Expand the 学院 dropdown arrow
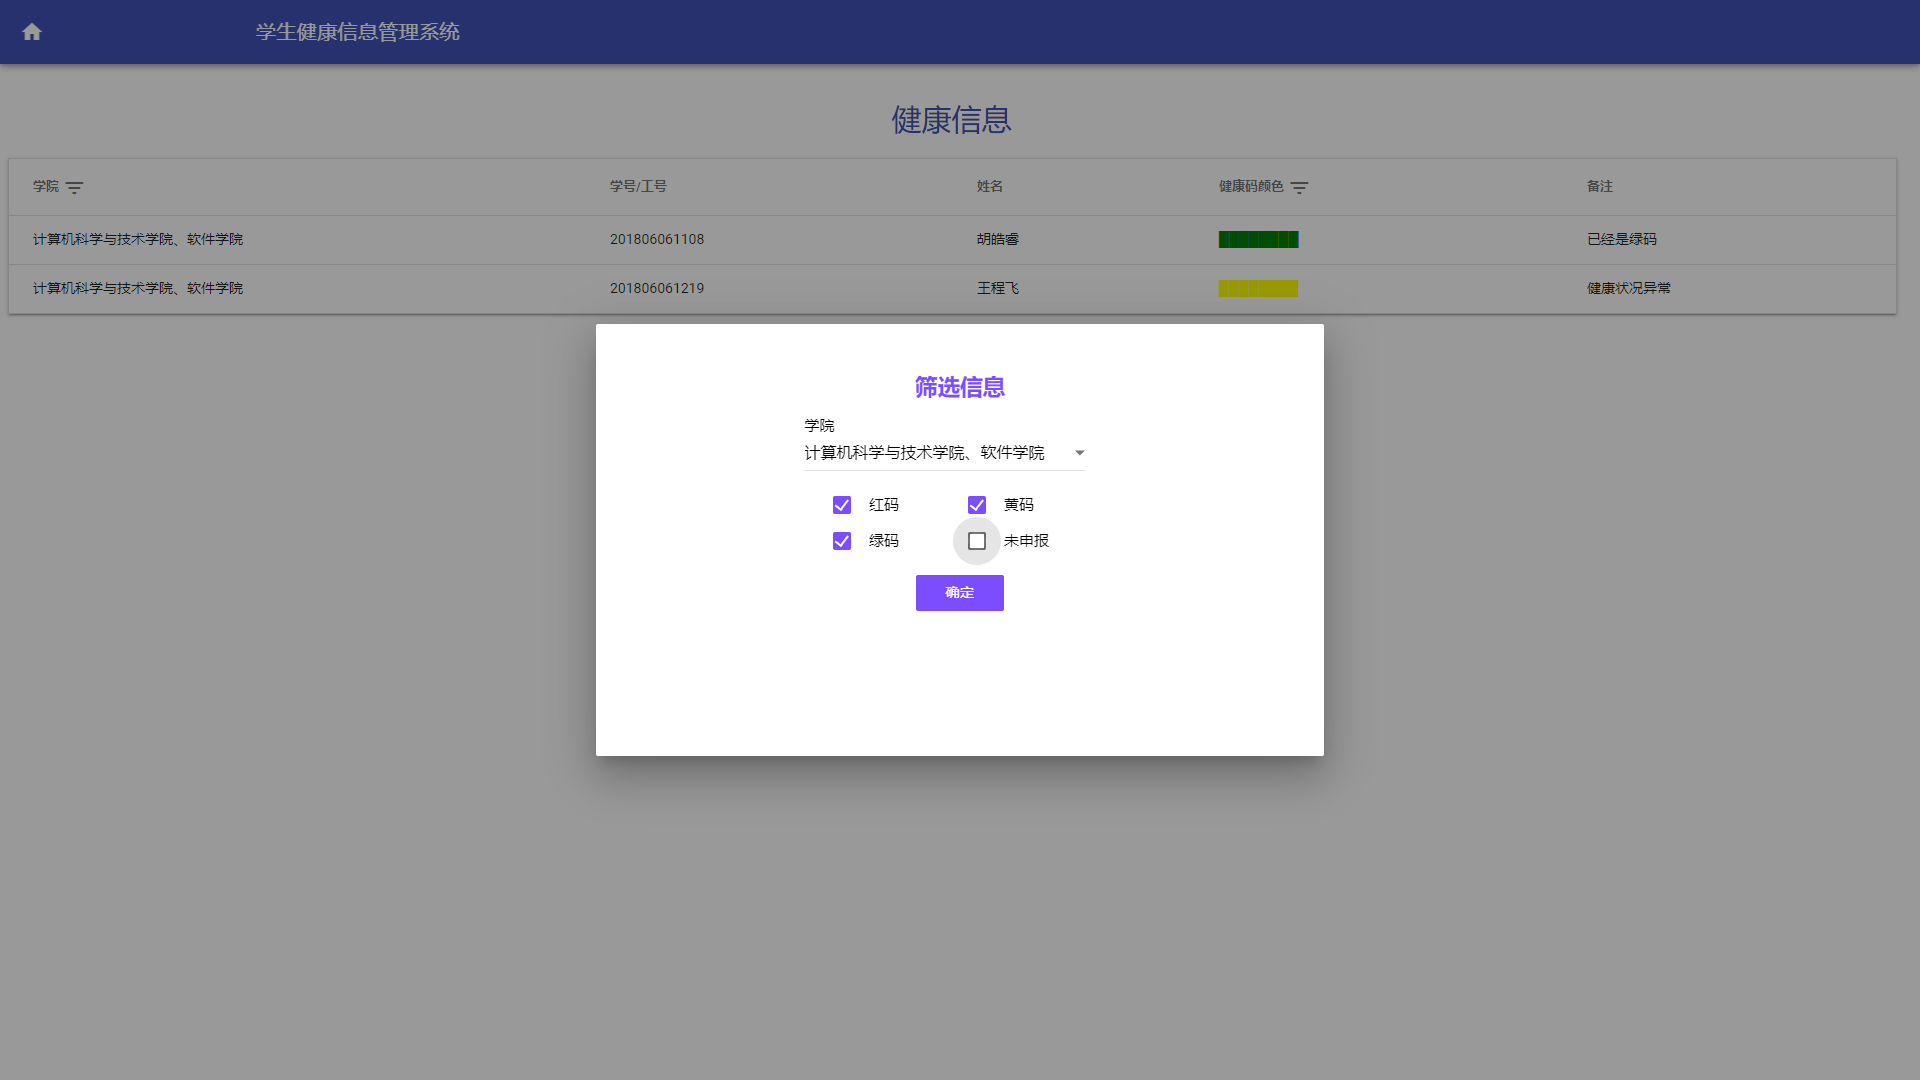 click(x=1079, y=453)
